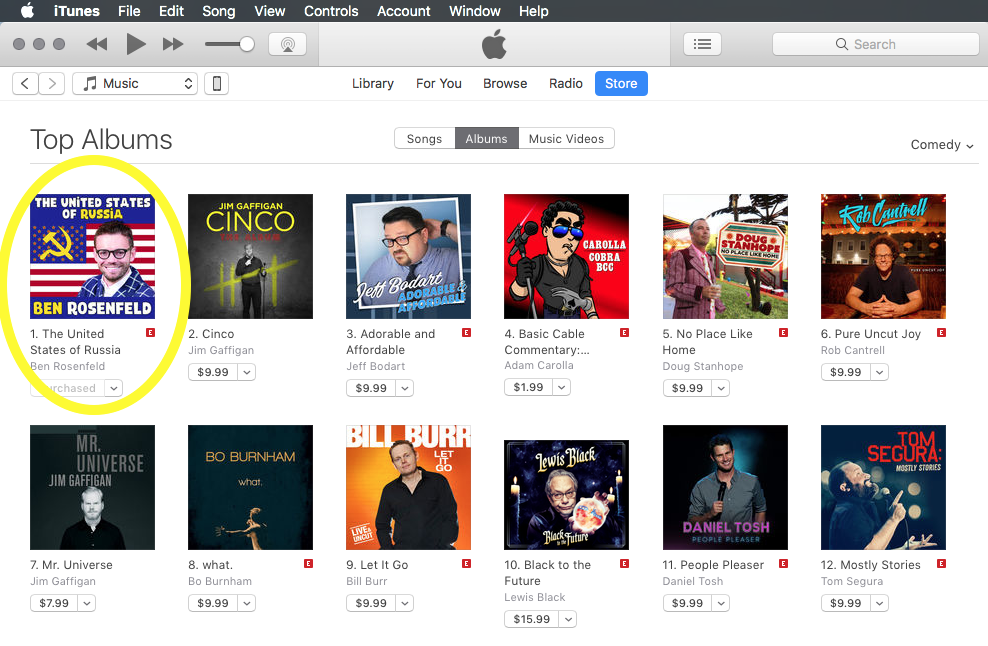Switch to the For You tab
Viewport: 988px width, 646px height.
click(439, 83)
